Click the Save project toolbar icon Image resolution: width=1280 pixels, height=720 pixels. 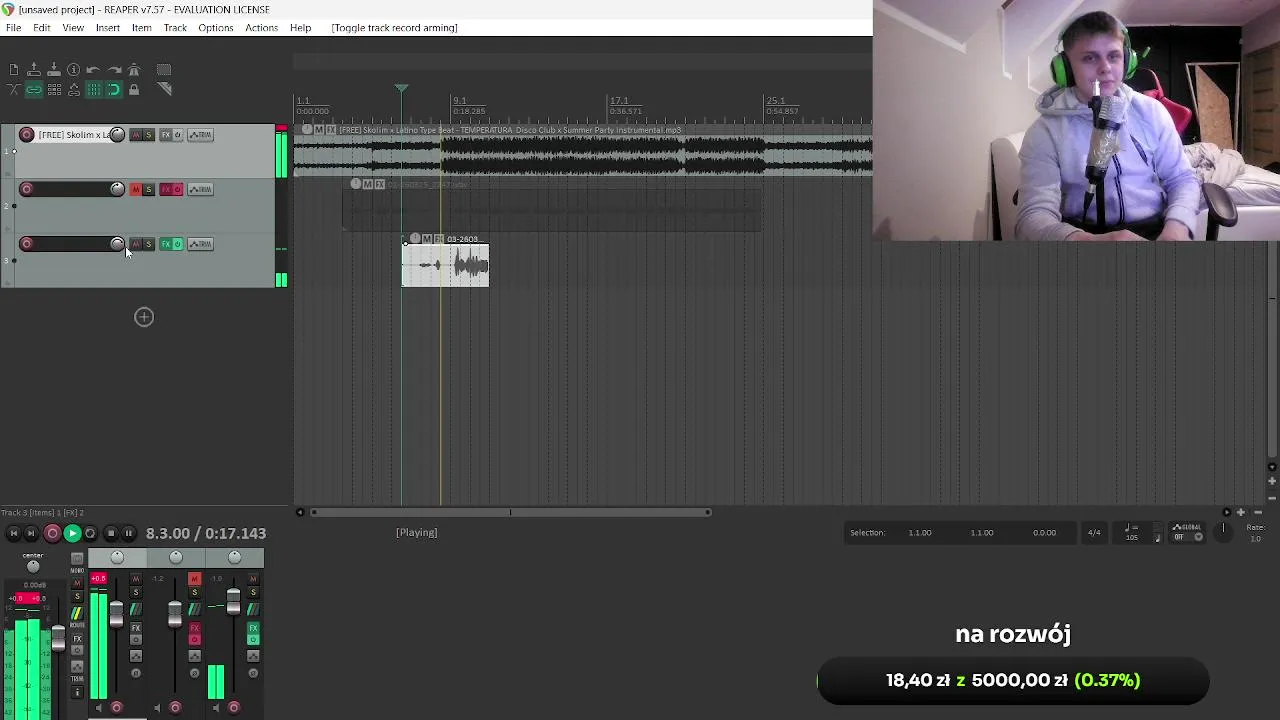[x=54, y=69]
